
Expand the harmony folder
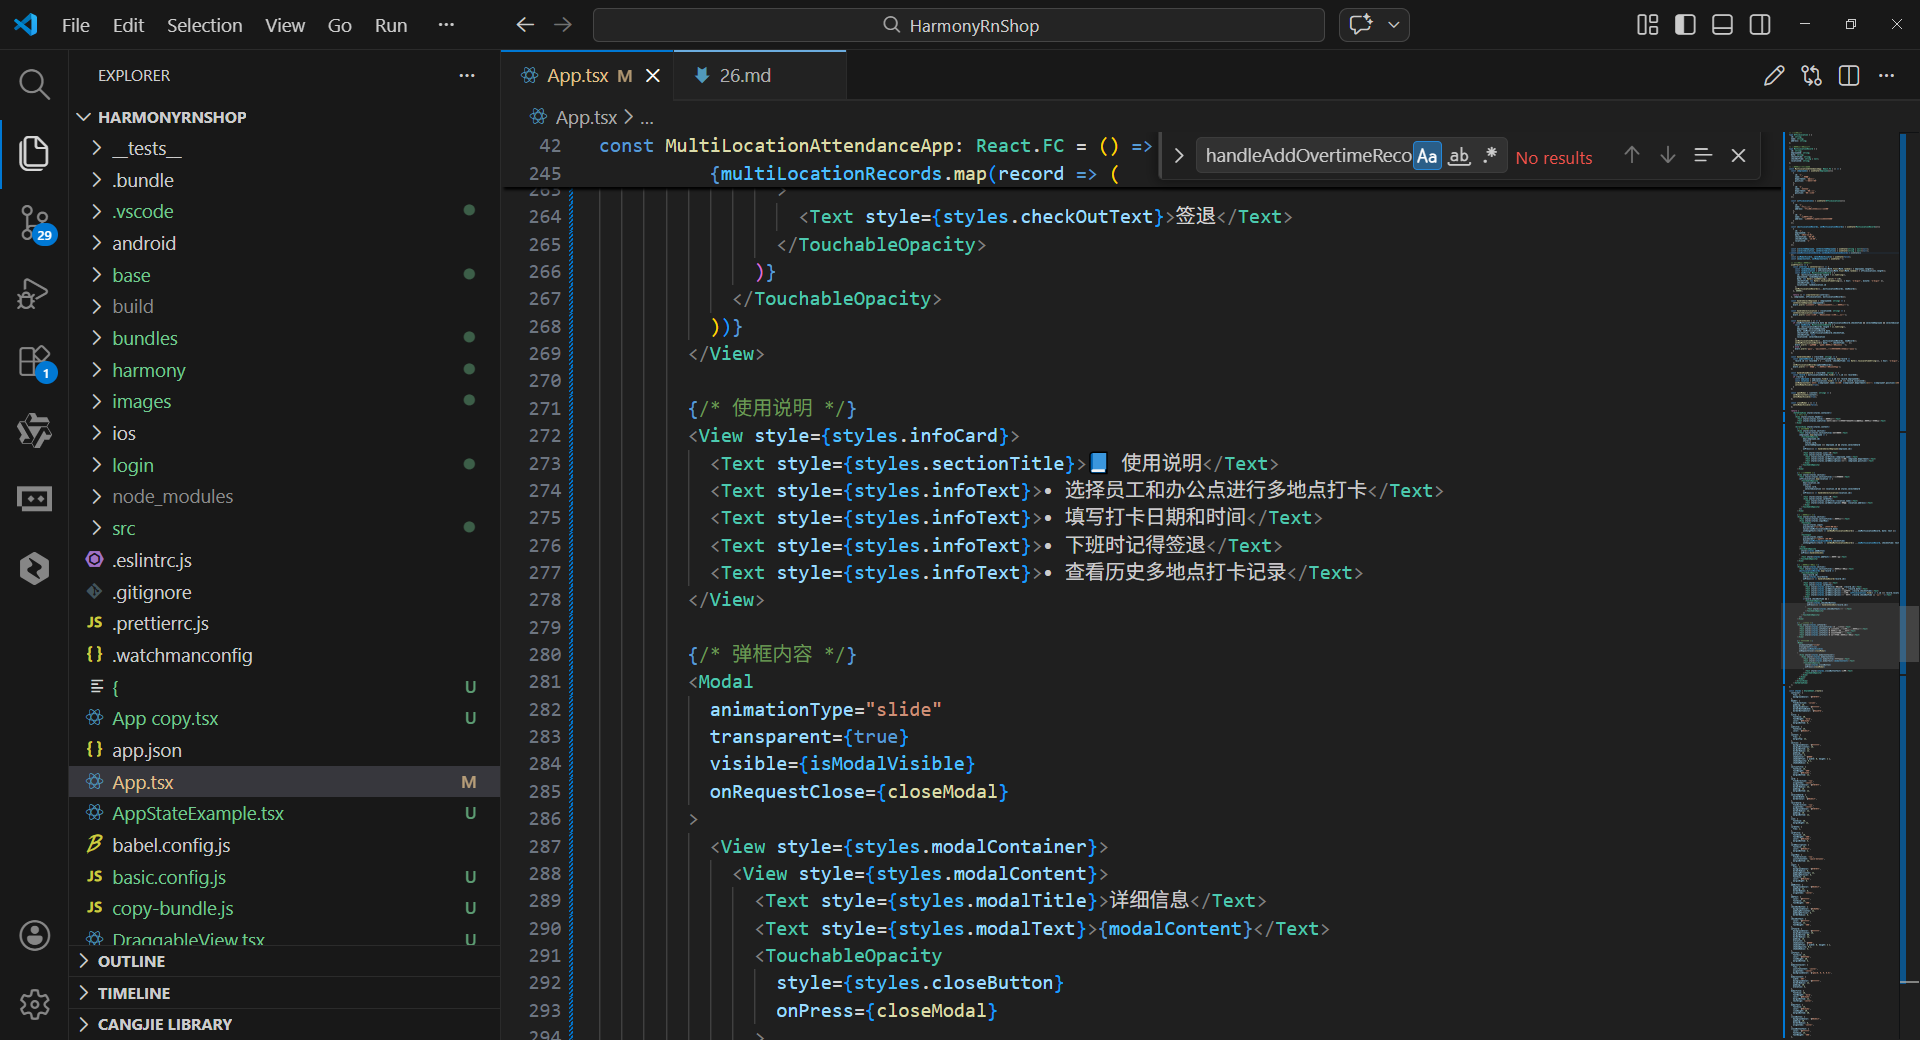tap(285, 370)
